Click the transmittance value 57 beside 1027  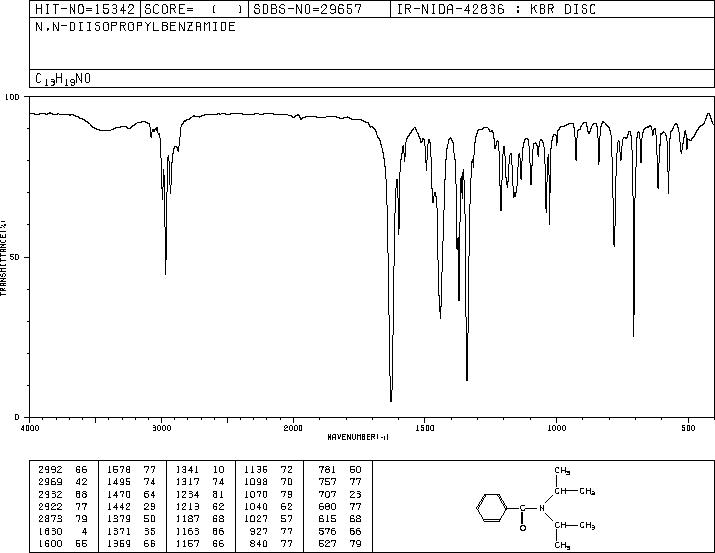(287, 519)
